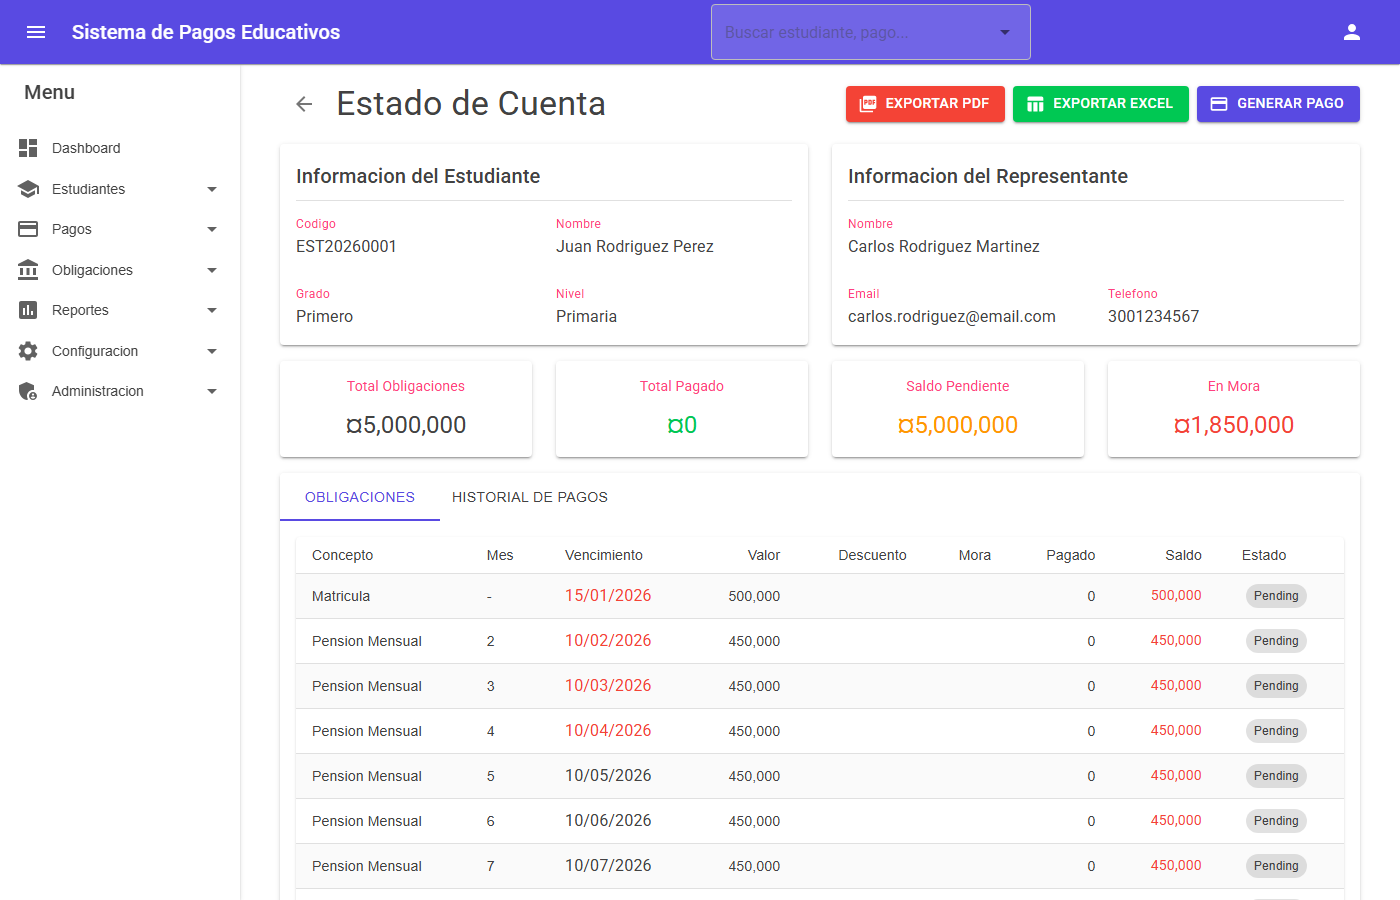Expand the Administracion submenu arrow

(212, 391)
